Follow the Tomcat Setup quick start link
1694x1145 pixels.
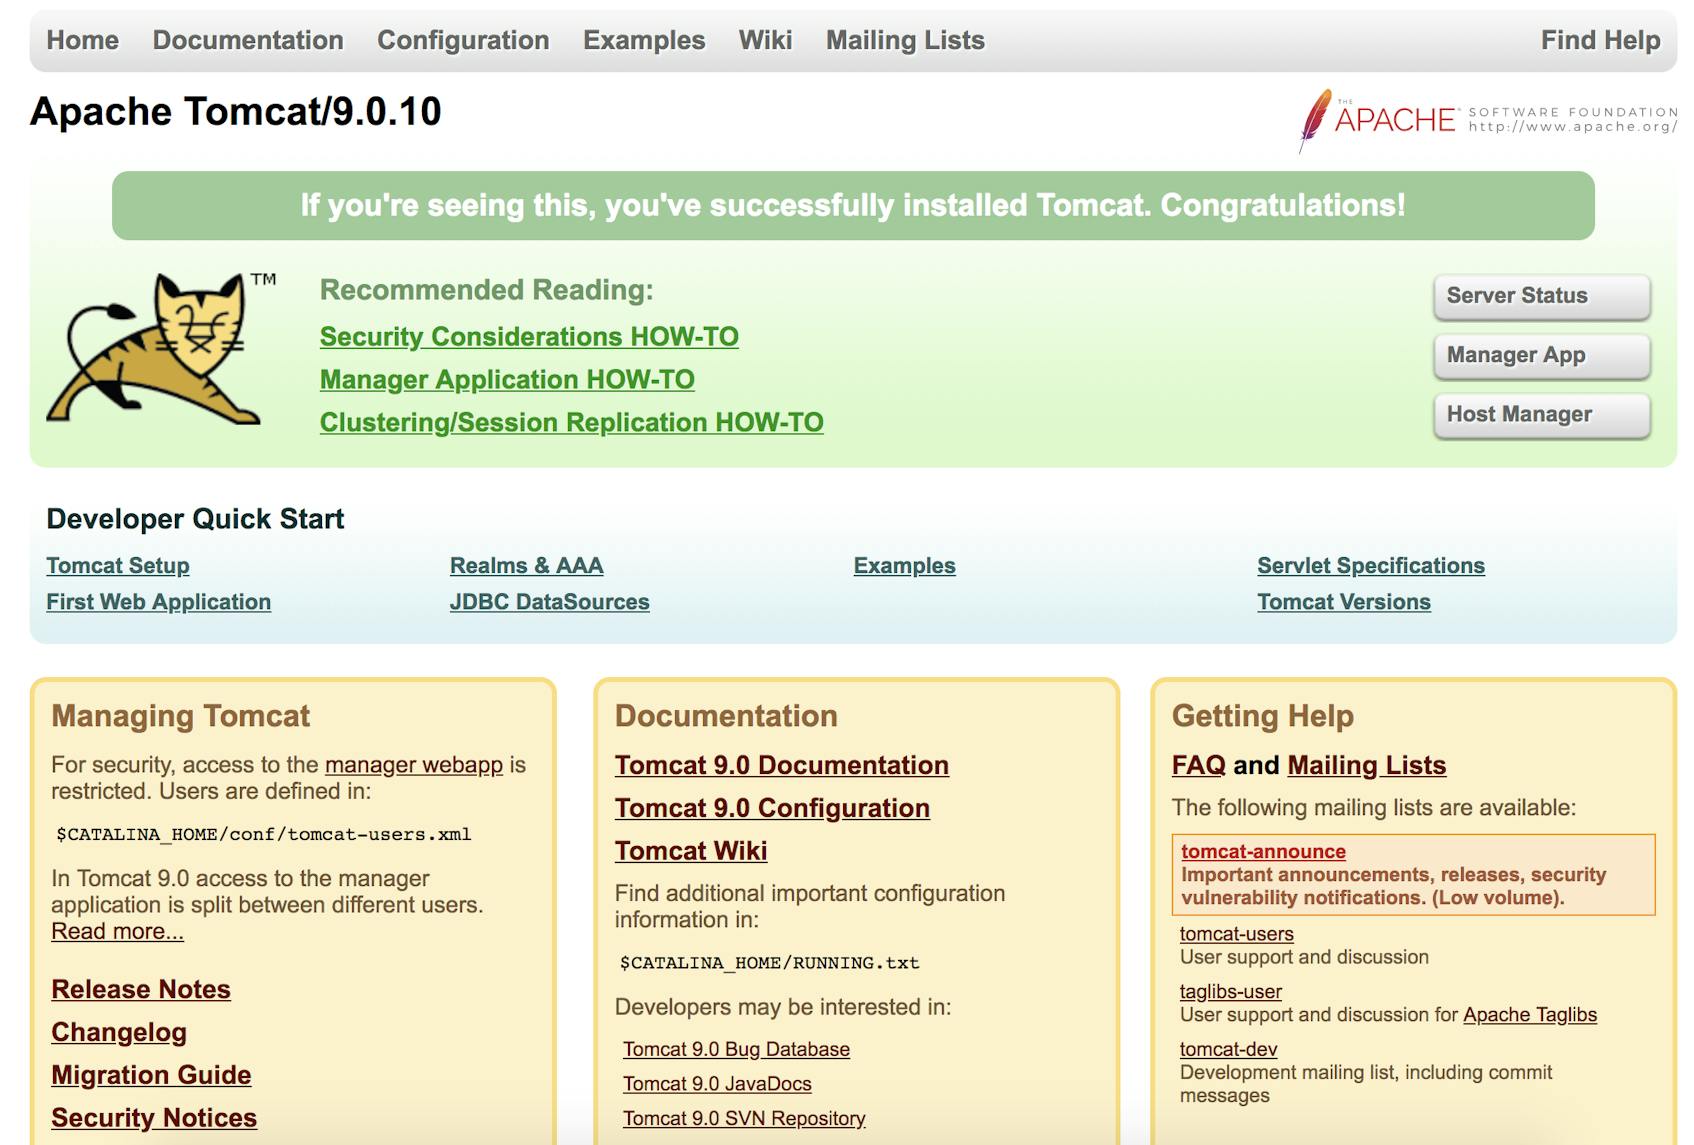coord(118,566)
